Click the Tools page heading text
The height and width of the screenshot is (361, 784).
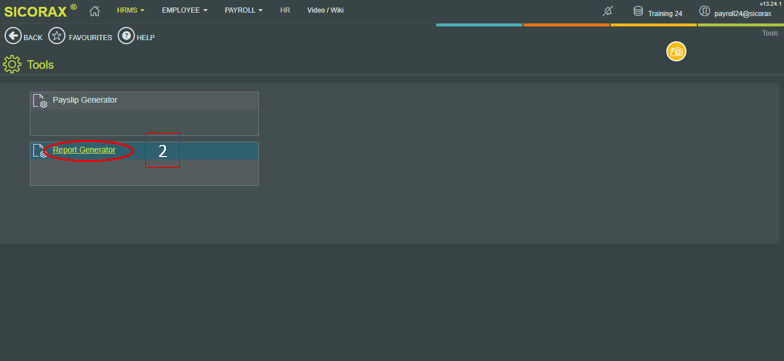point(40,65)
